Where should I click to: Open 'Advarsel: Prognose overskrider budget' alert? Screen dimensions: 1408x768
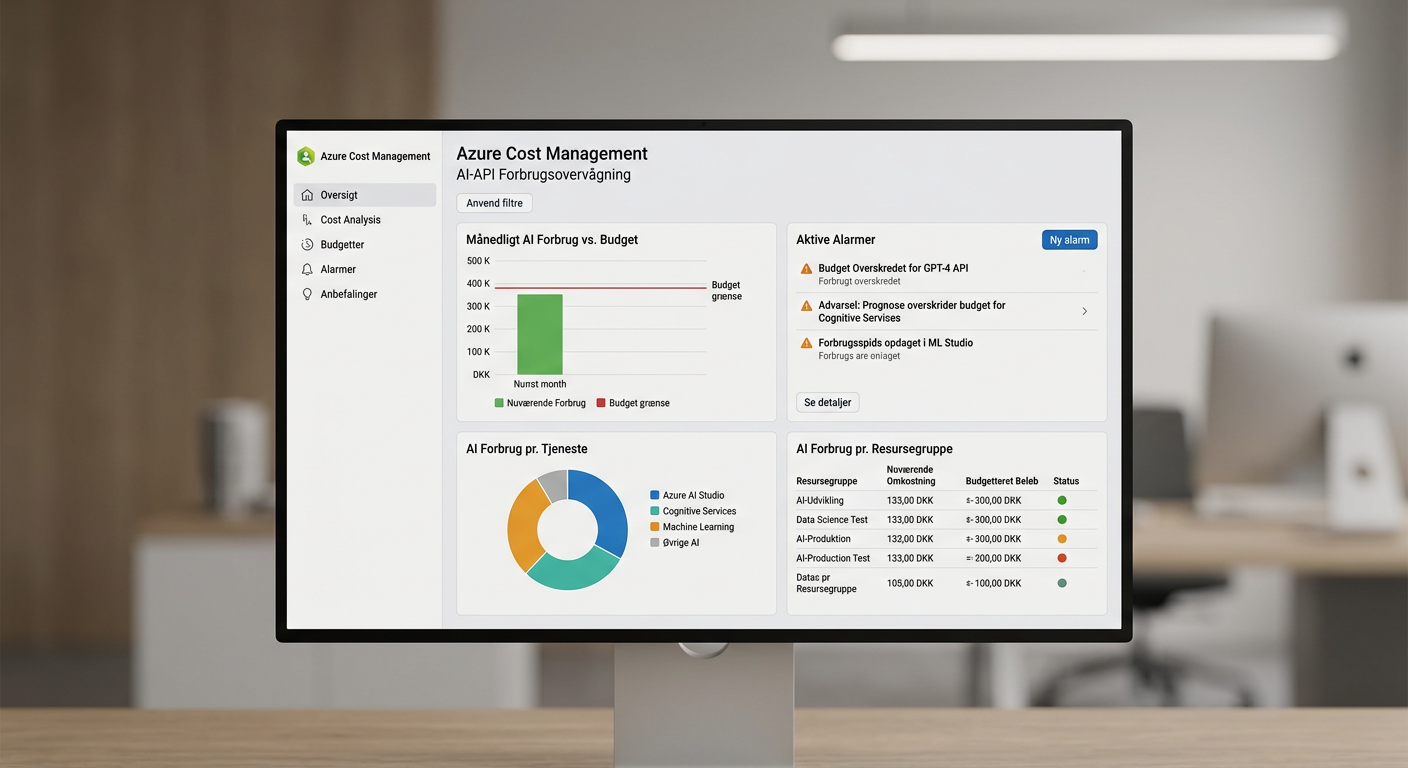click(947, 311)
